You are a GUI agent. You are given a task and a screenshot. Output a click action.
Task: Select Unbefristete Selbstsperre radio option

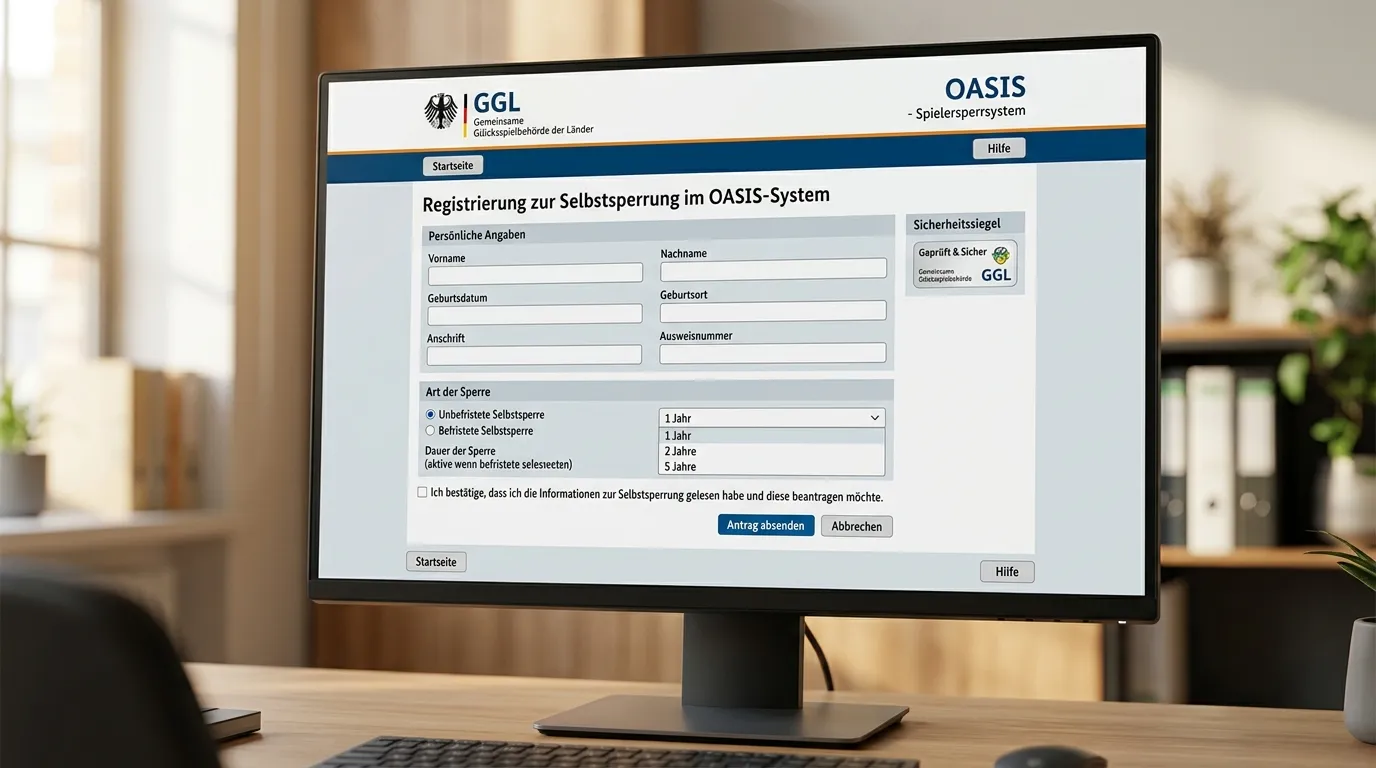(430, 414)
